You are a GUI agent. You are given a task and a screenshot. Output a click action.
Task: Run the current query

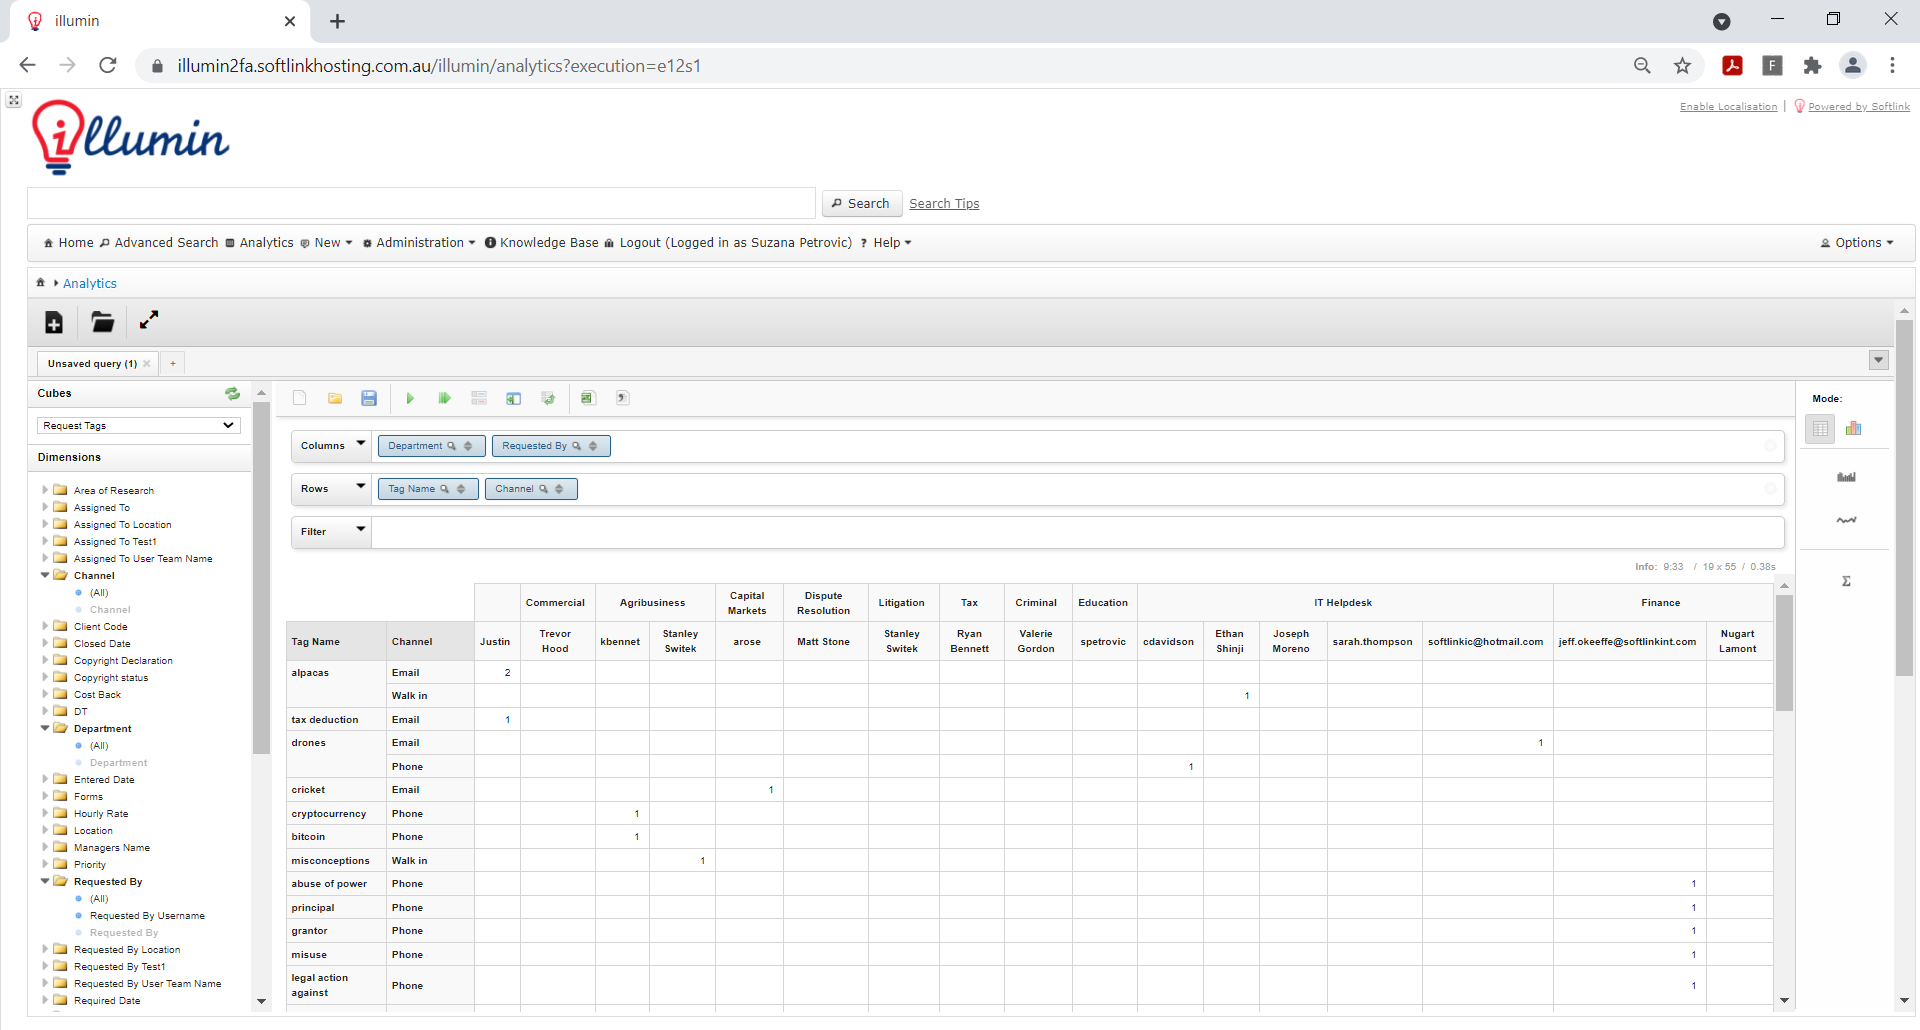(410, 398)
